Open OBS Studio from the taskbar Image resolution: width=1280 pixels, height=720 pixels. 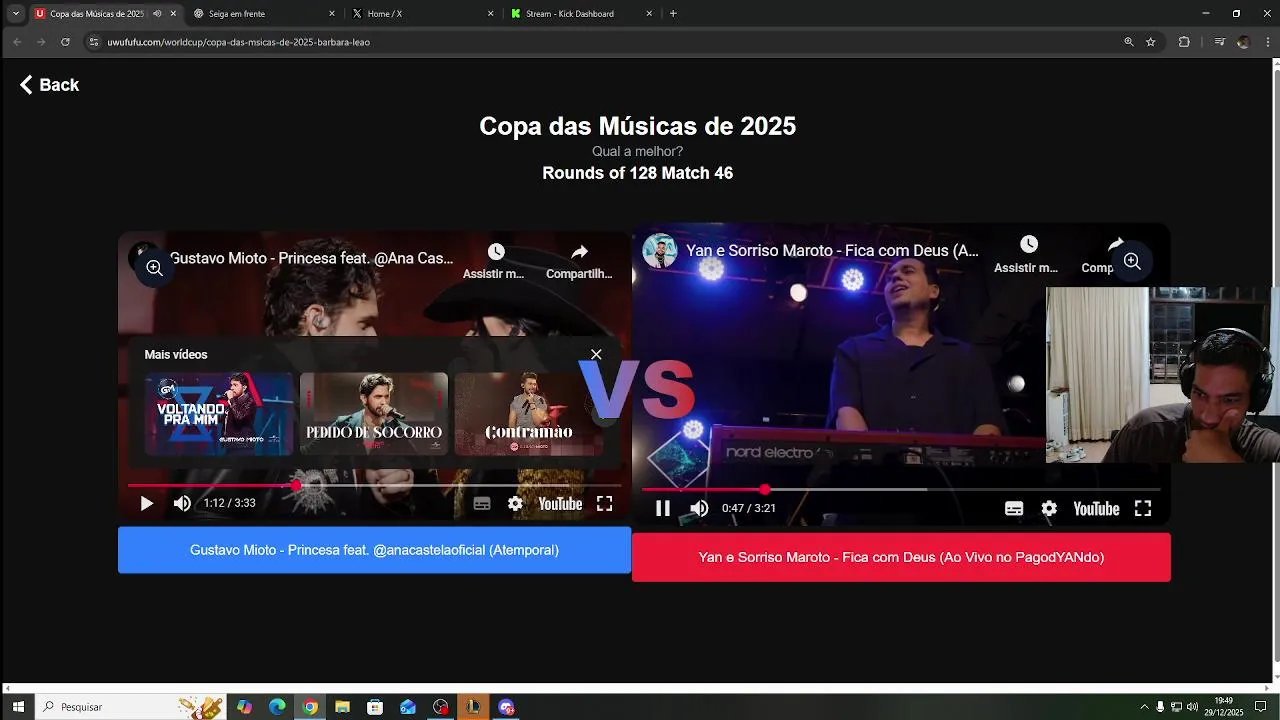click(x=440, y=707)
